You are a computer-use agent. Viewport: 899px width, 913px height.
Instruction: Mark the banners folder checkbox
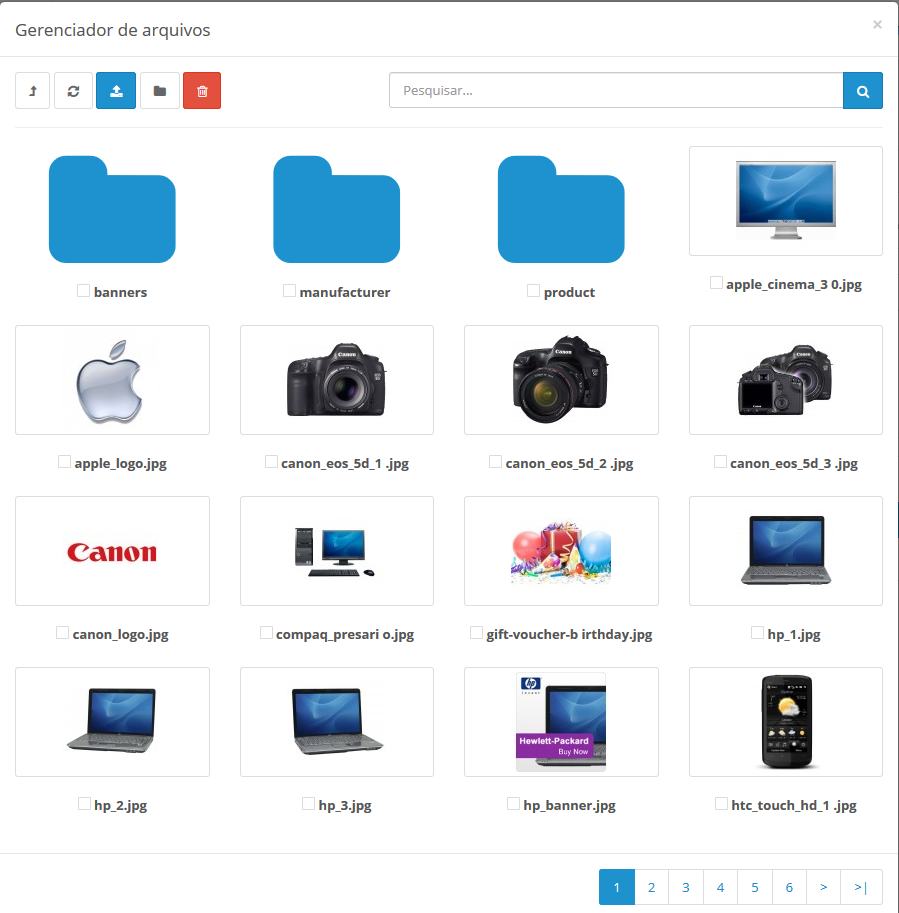[x=84, y=291]
